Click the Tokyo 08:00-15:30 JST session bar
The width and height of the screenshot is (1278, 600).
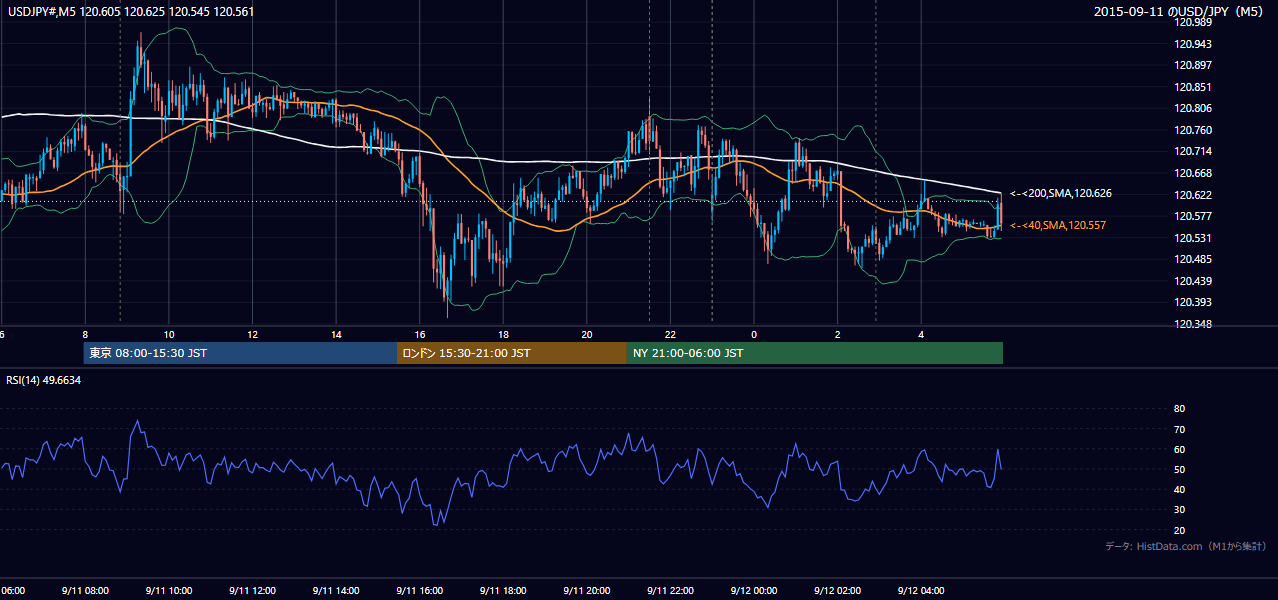pyautogui.click(x=240, y=353)
